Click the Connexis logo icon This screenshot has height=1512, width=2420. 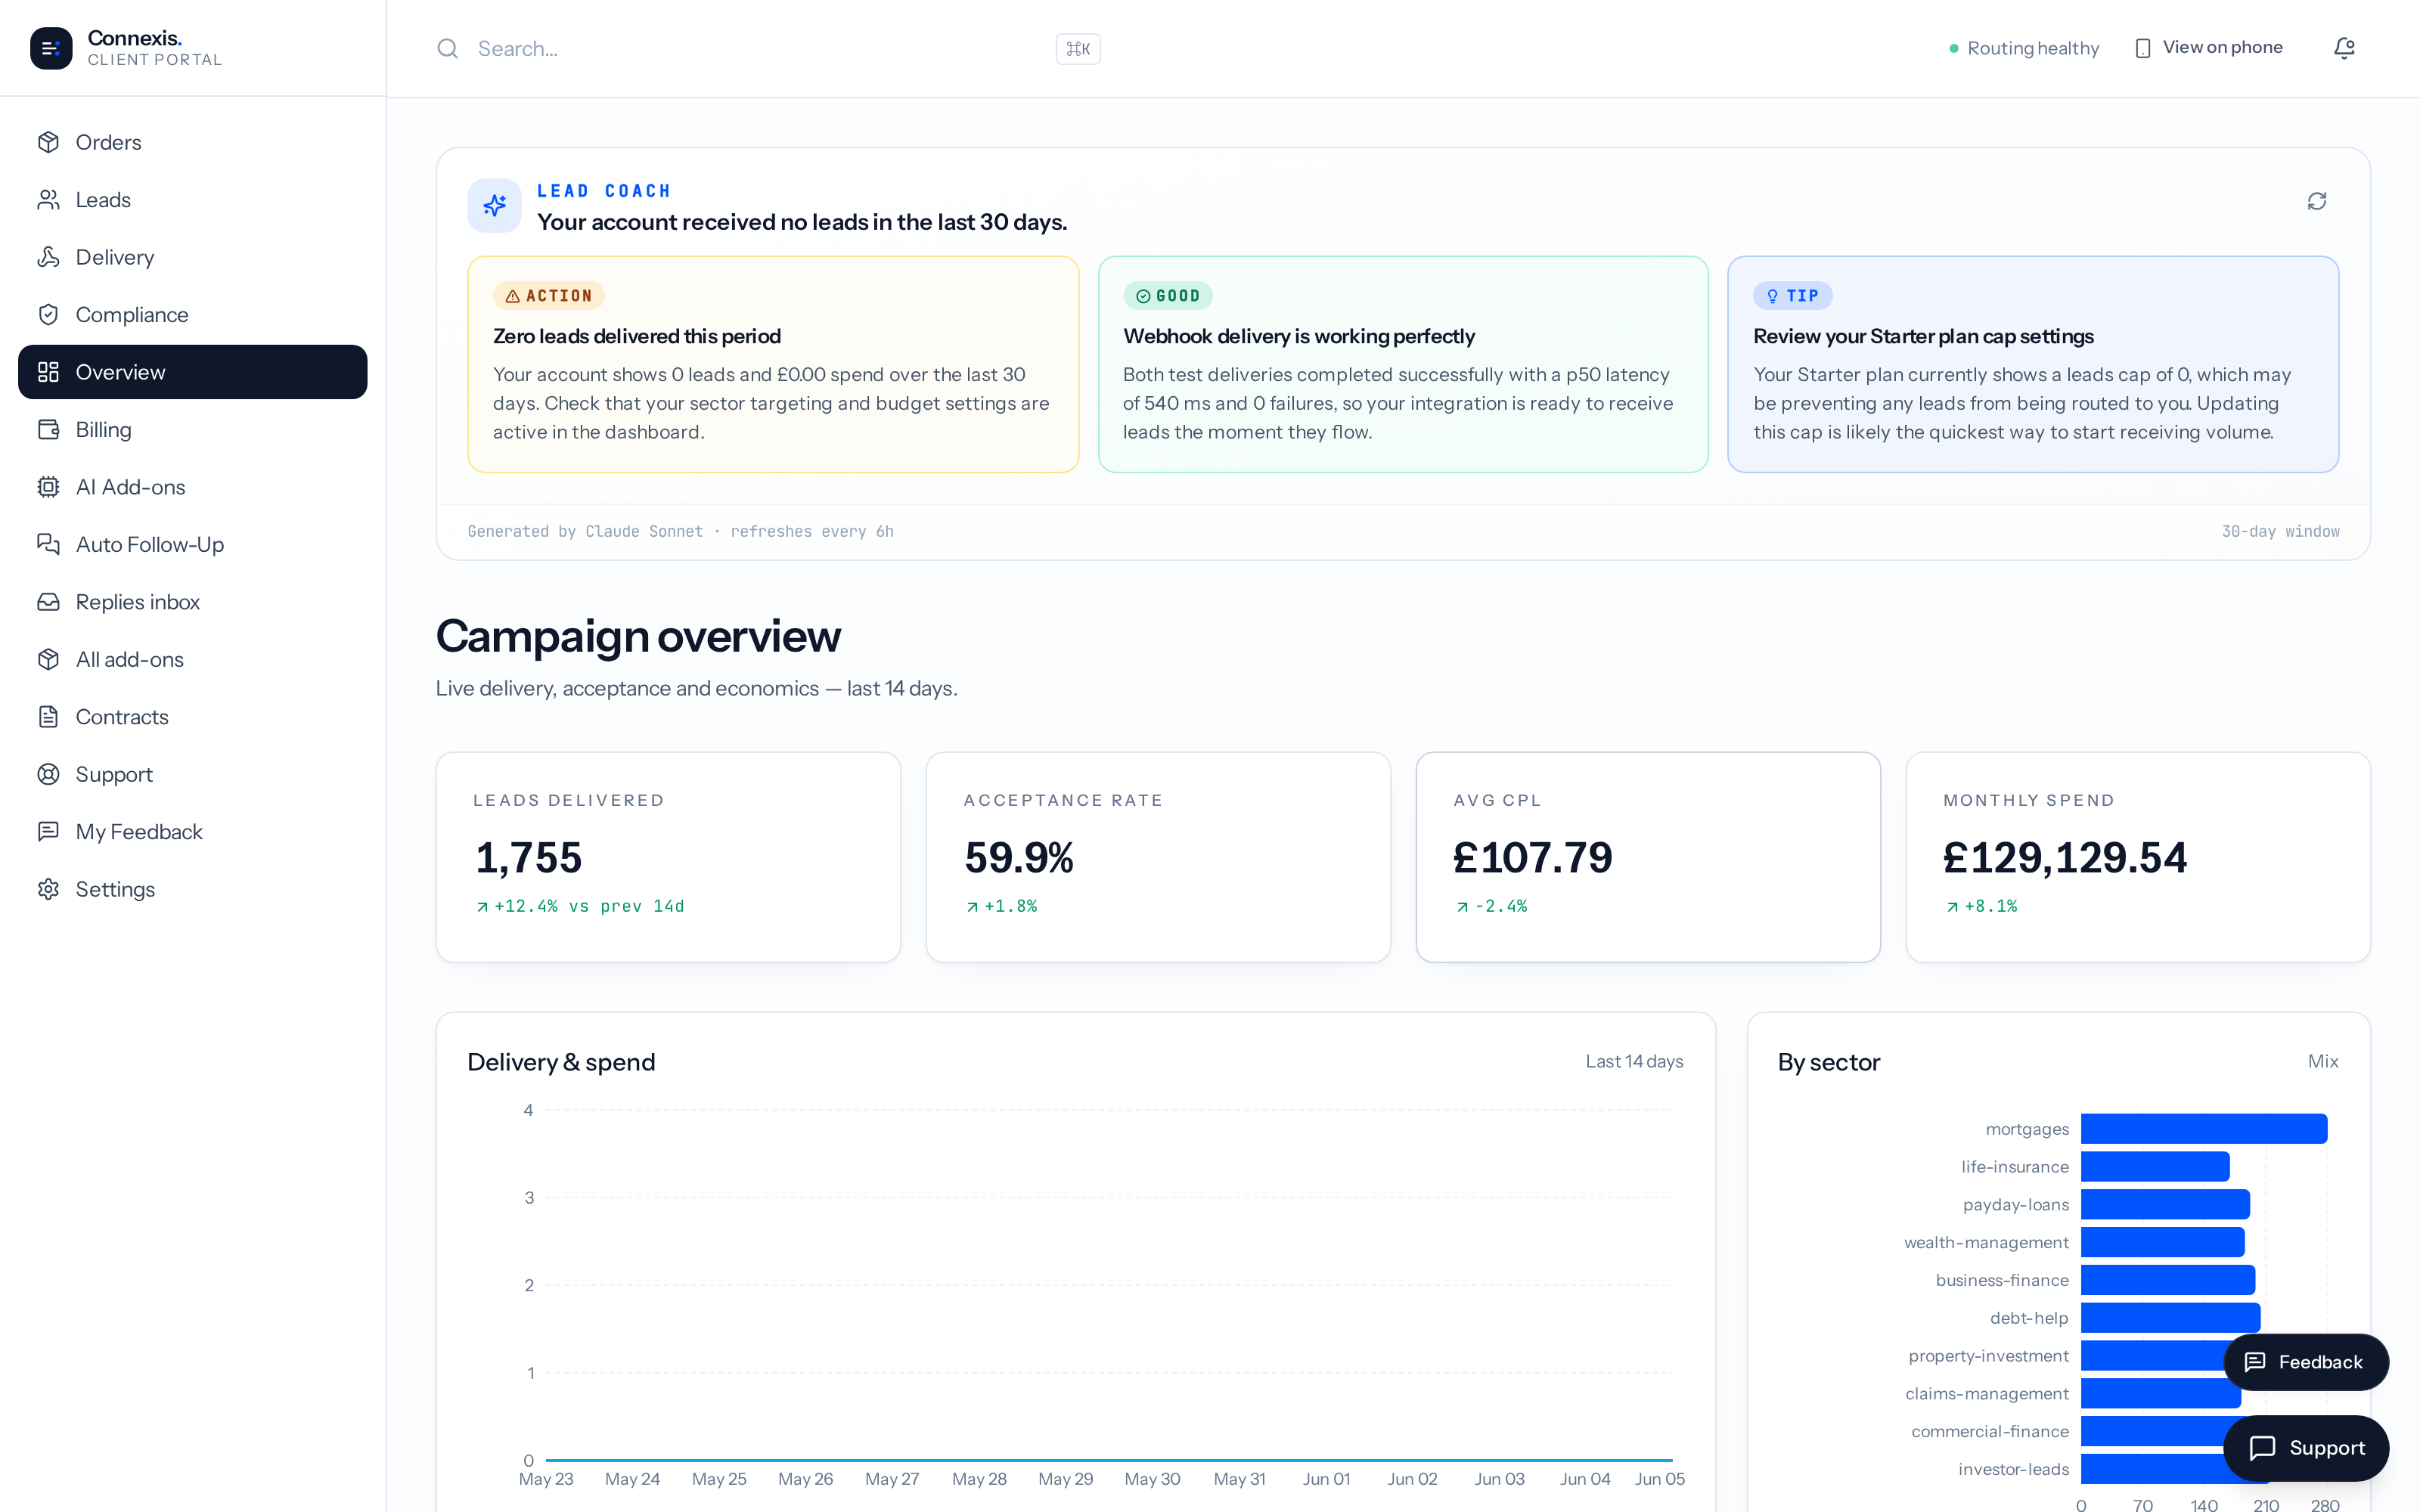(x=51, y=48)
